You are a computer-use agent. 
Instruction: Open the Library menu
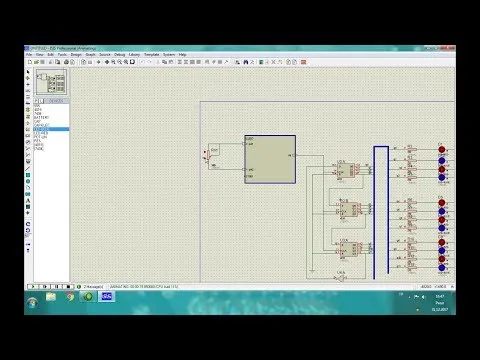(134, 54)
